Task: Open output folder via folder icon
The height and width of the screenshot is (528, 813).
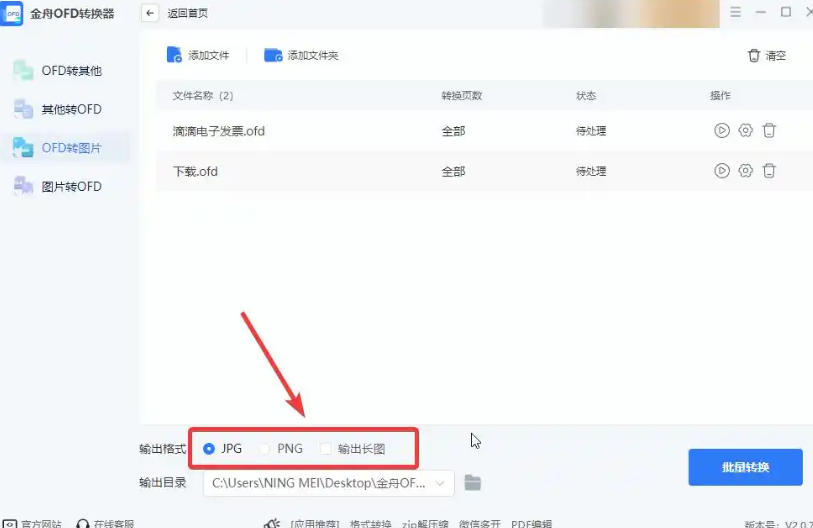Action: click(472, 483)
